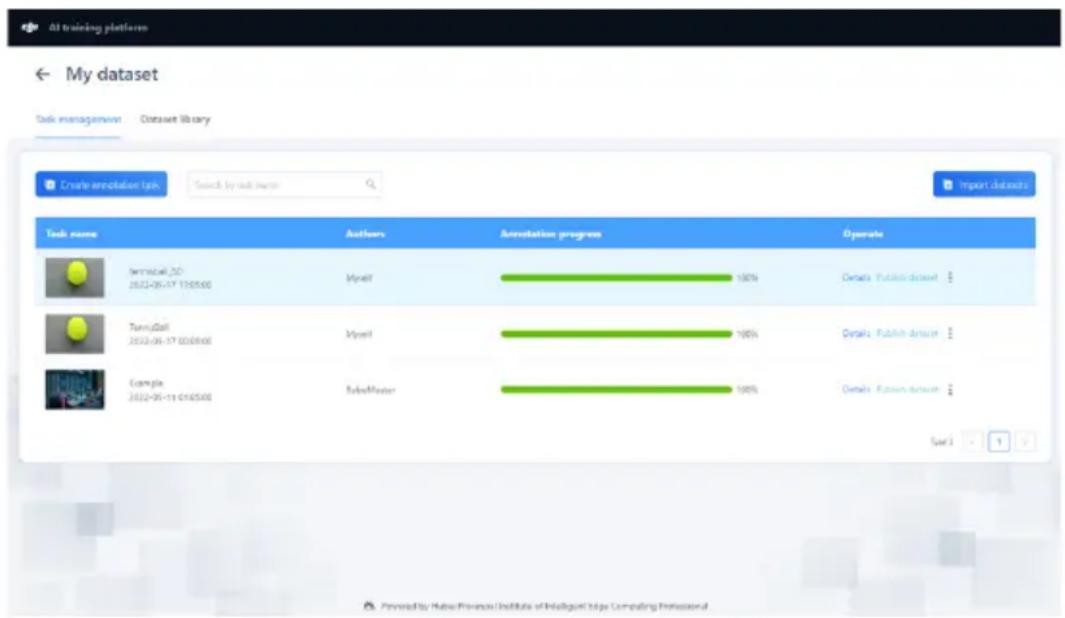Click the AI training platform title
The height and width of the screenshot is (618, 1065).
[98, 28]
